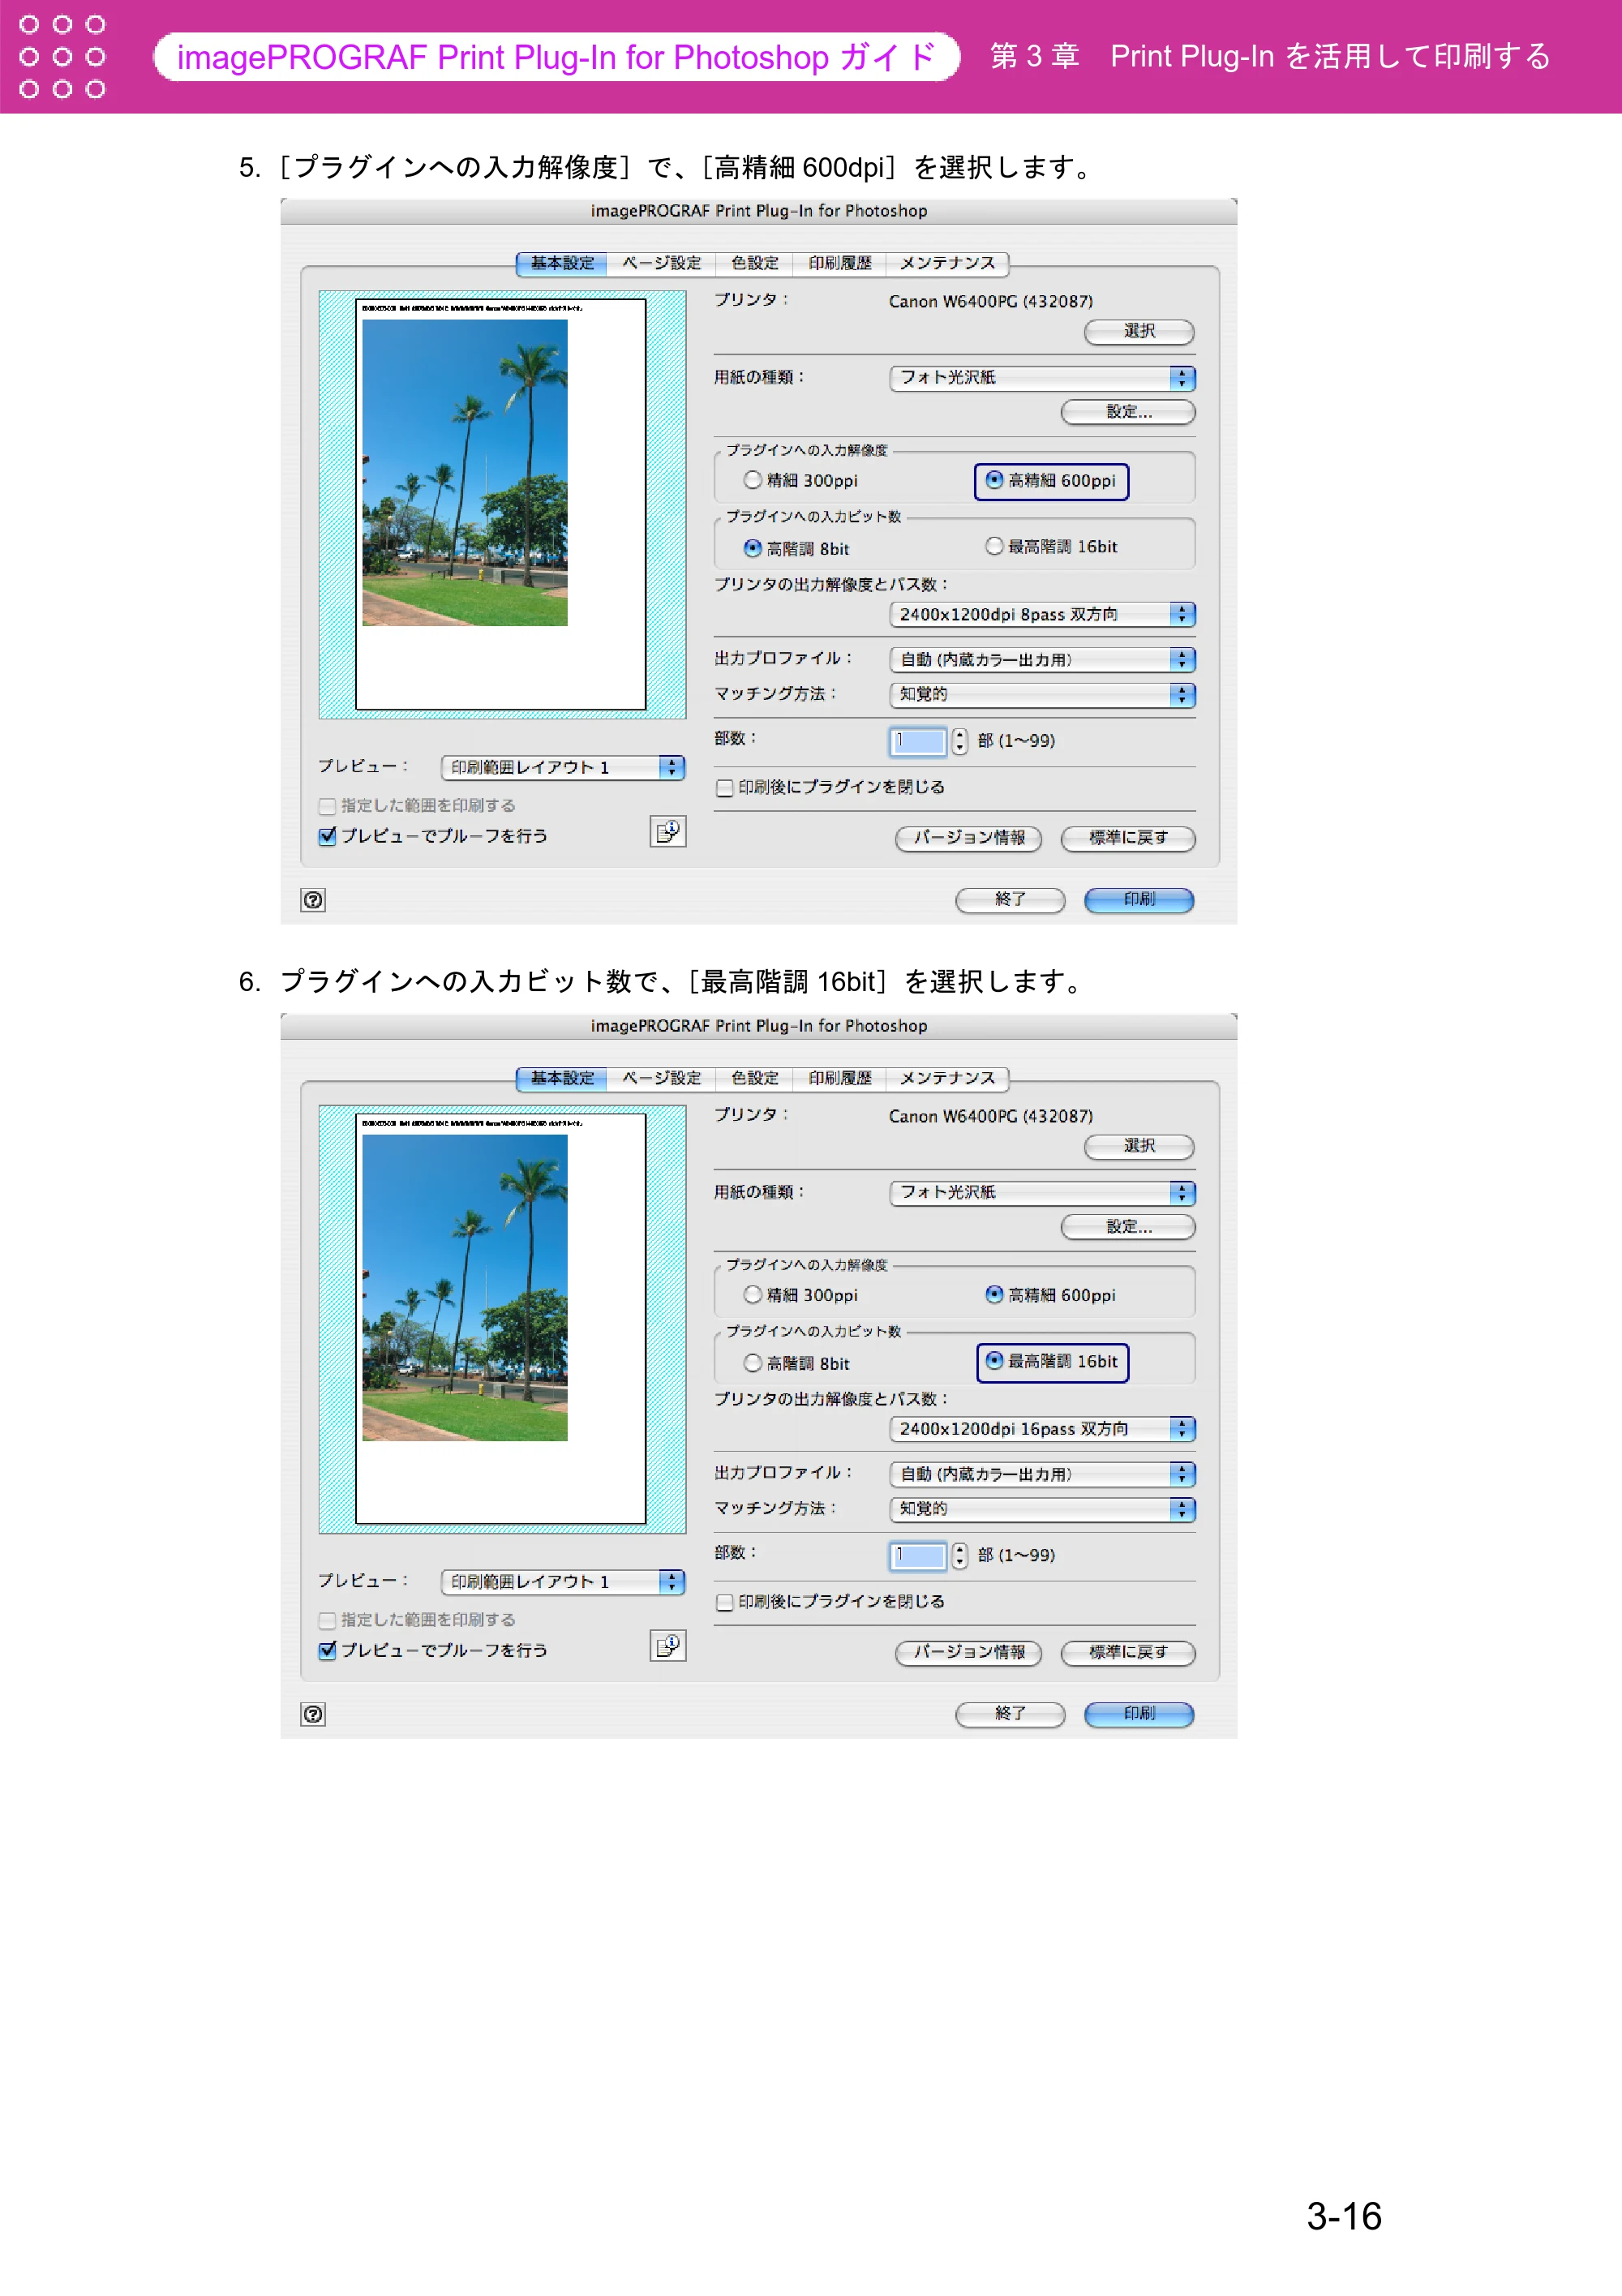Select 精細 300ppi radio in upper dialog
This screenshot has width=1622, height=2296.
pos(752,480)
